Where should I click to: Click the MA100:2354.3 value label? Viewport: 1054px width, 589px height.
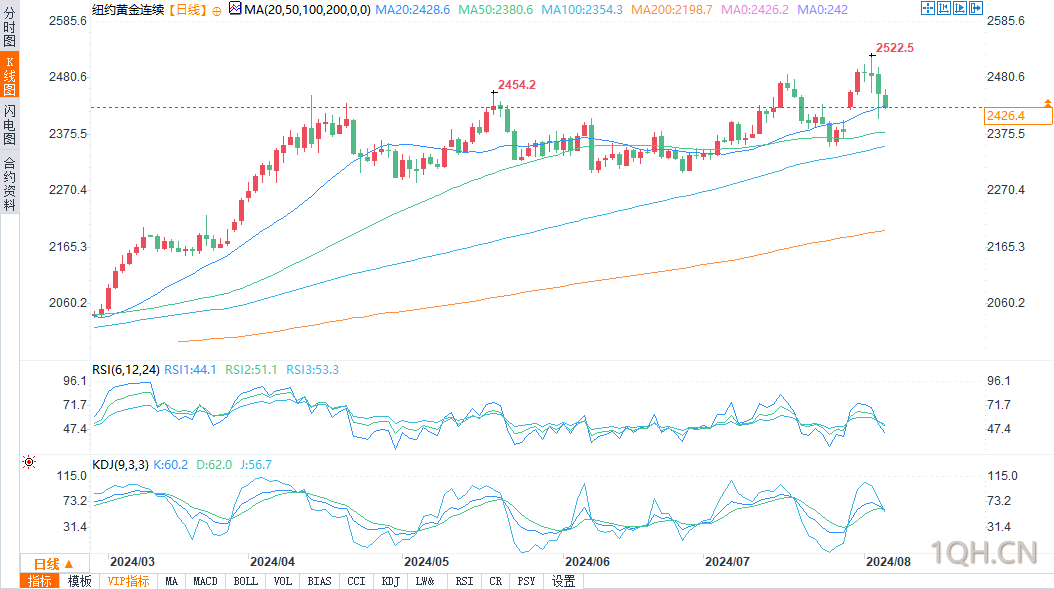(x=582, y=9)
